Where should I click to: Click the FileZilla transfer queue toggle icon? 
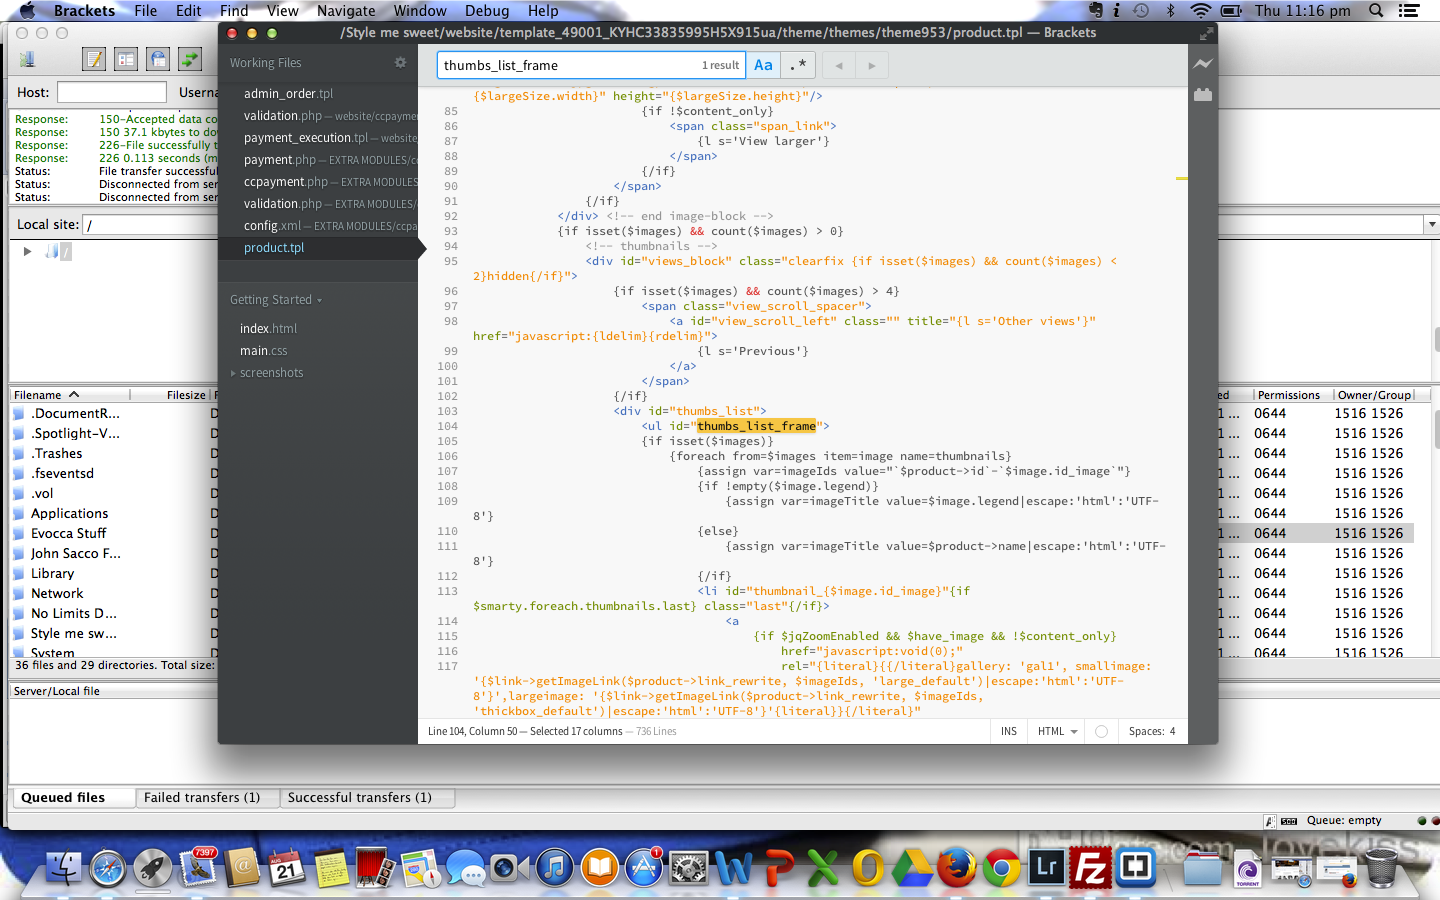click(x=190, y=60)
